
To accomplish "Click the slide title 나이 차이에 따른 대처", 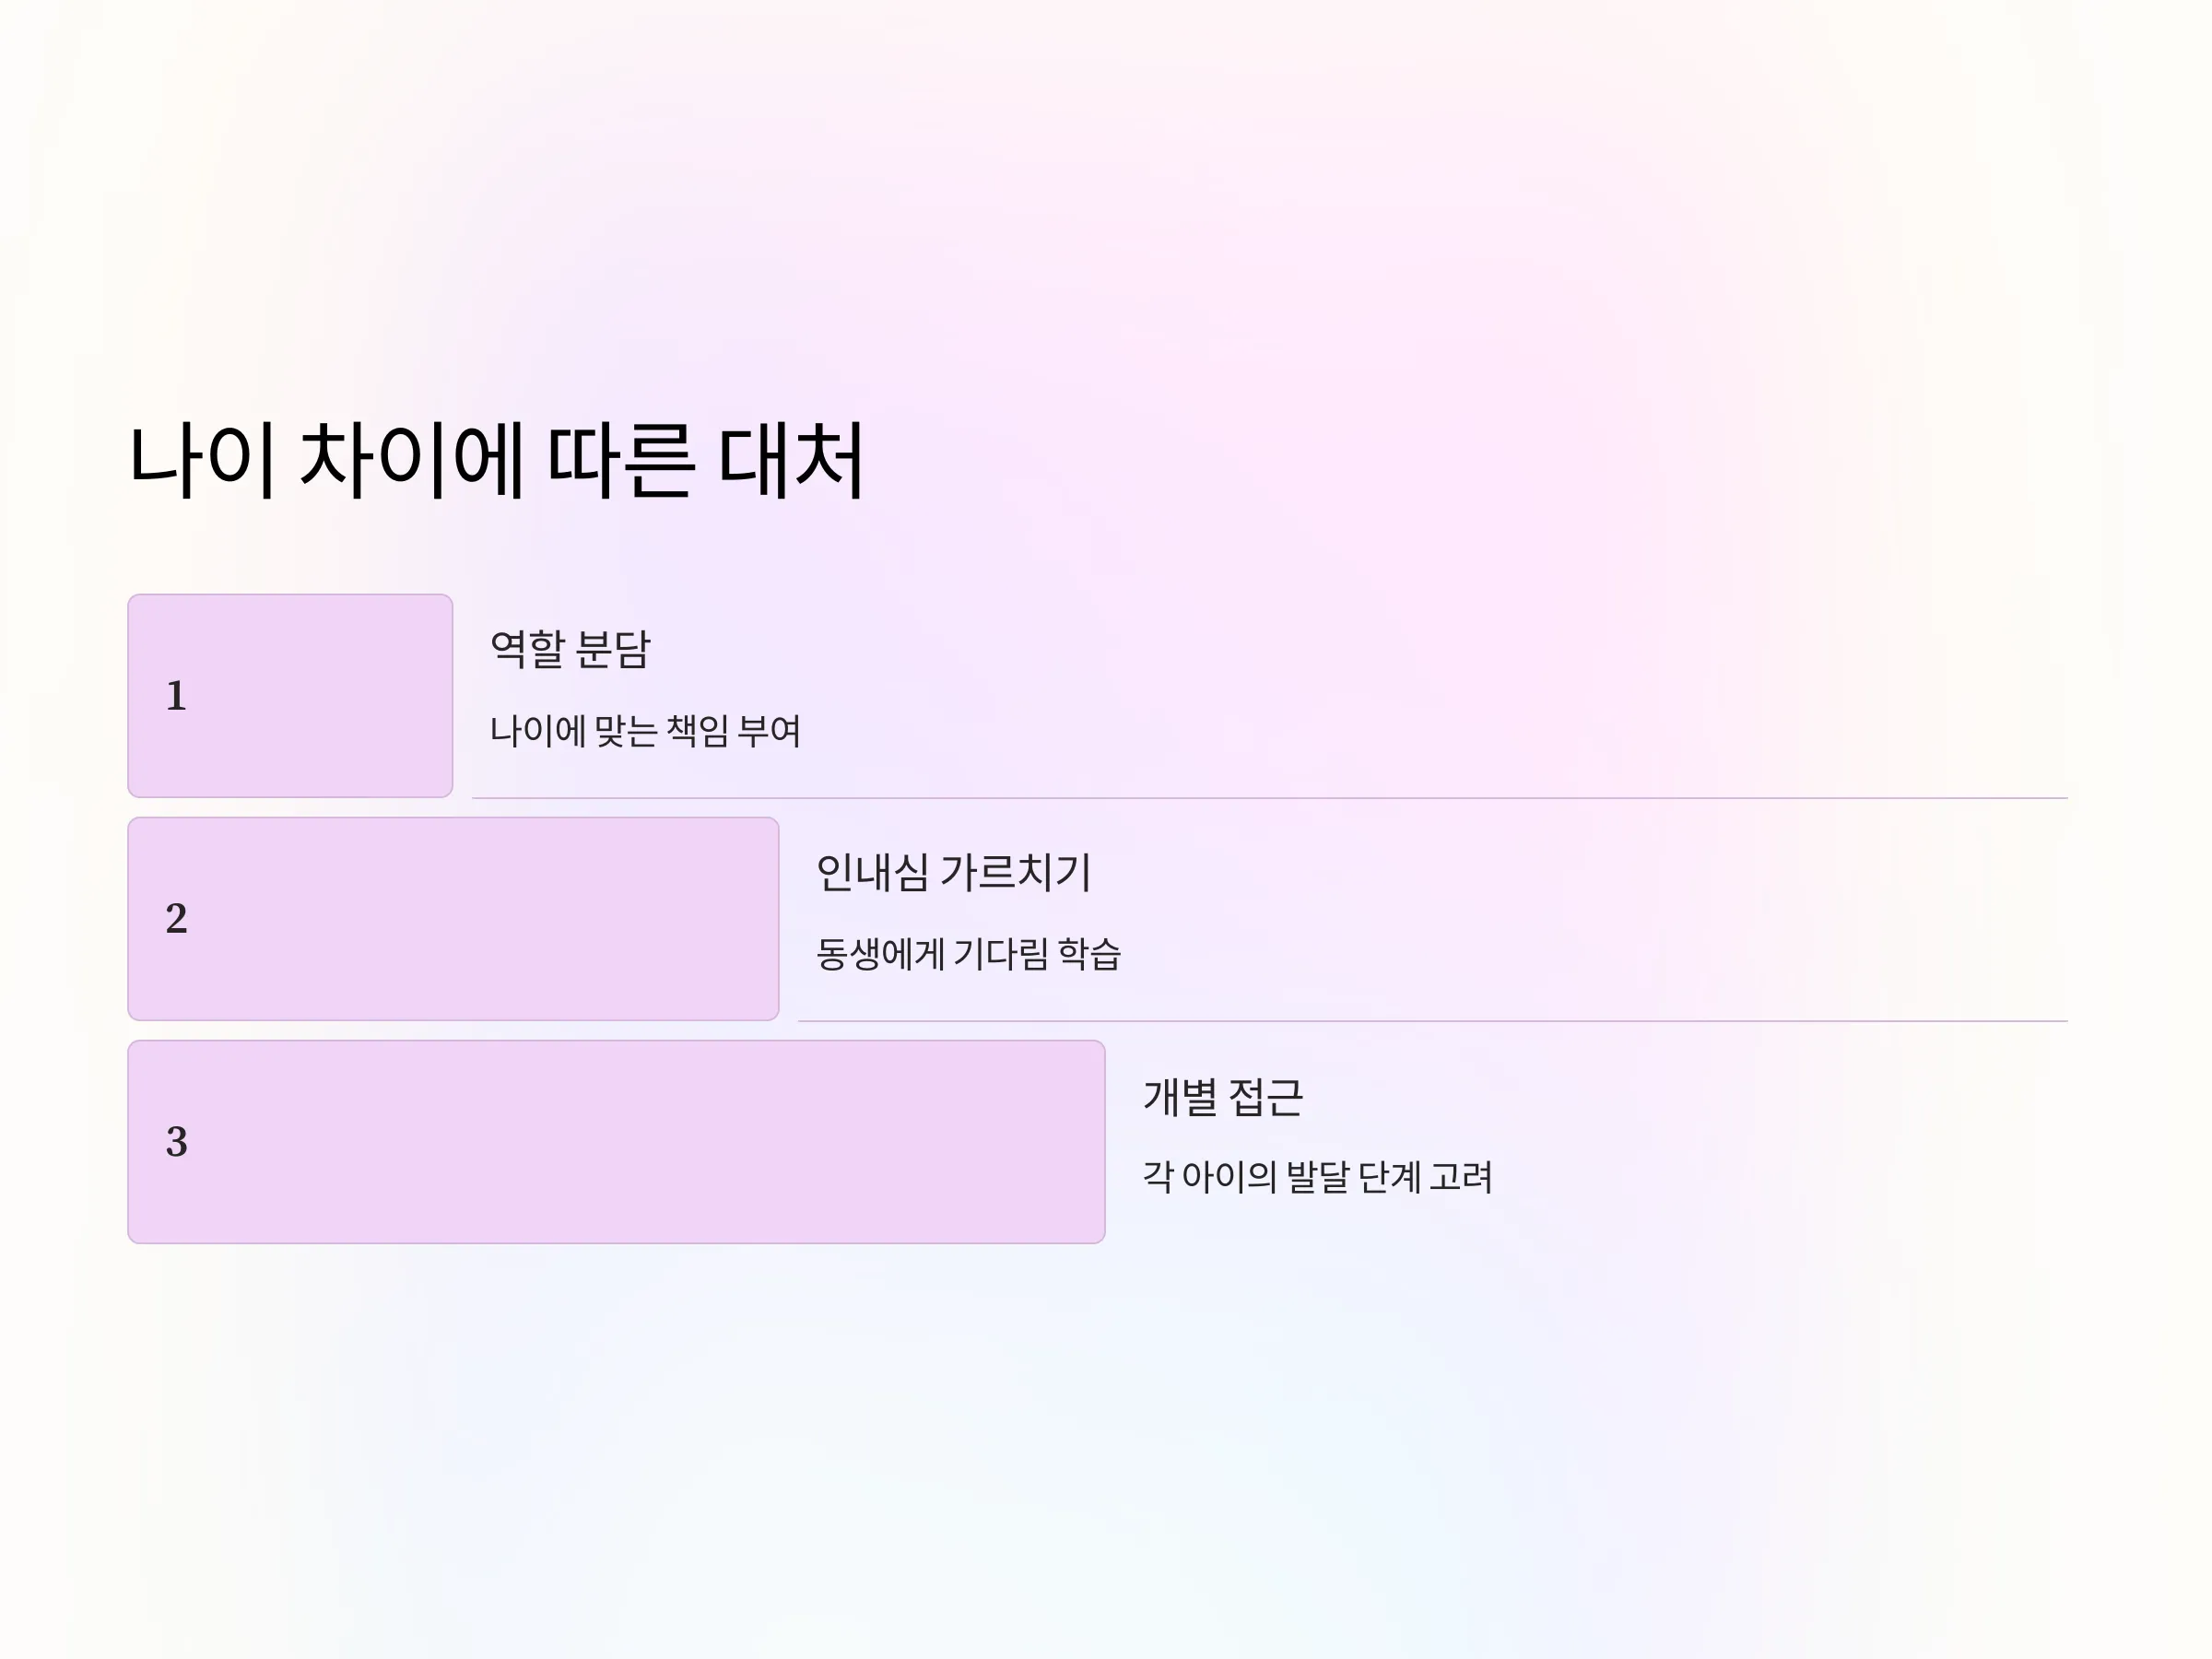I will tap(497, 460).
